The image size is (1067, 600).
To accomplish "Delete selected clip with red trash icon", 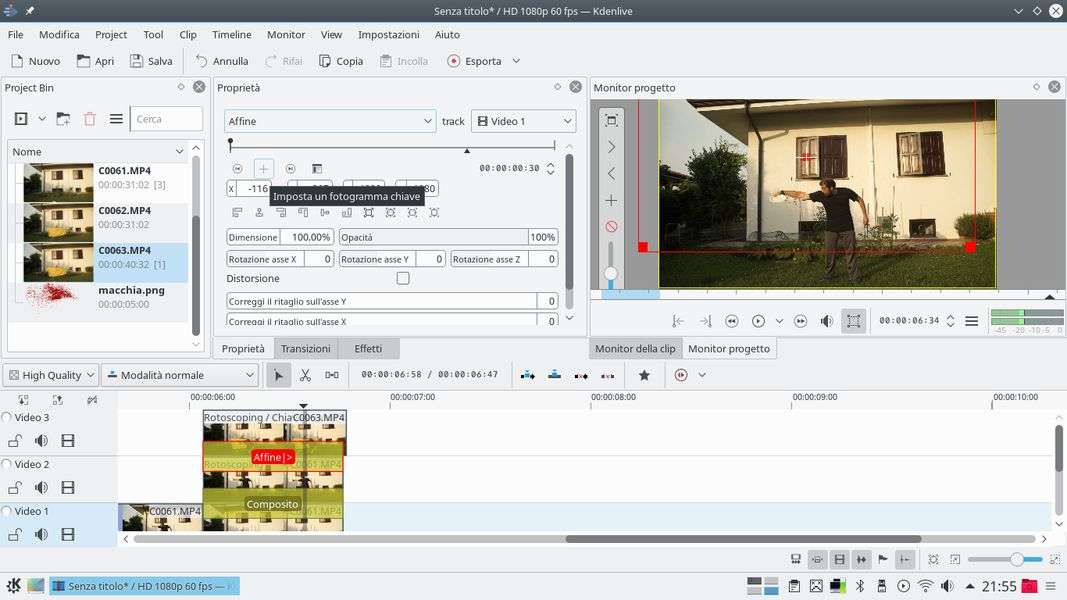I will point(90,119).
